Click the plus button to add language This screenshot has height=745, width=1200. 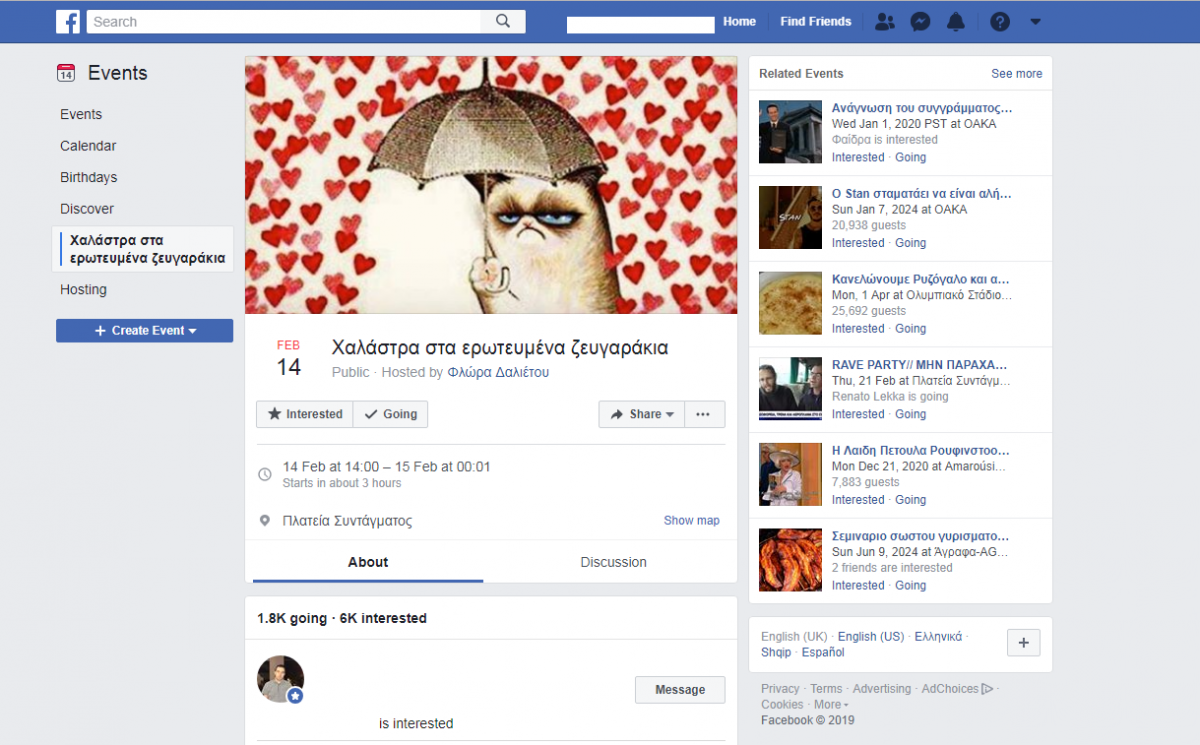coord(1023,643)
